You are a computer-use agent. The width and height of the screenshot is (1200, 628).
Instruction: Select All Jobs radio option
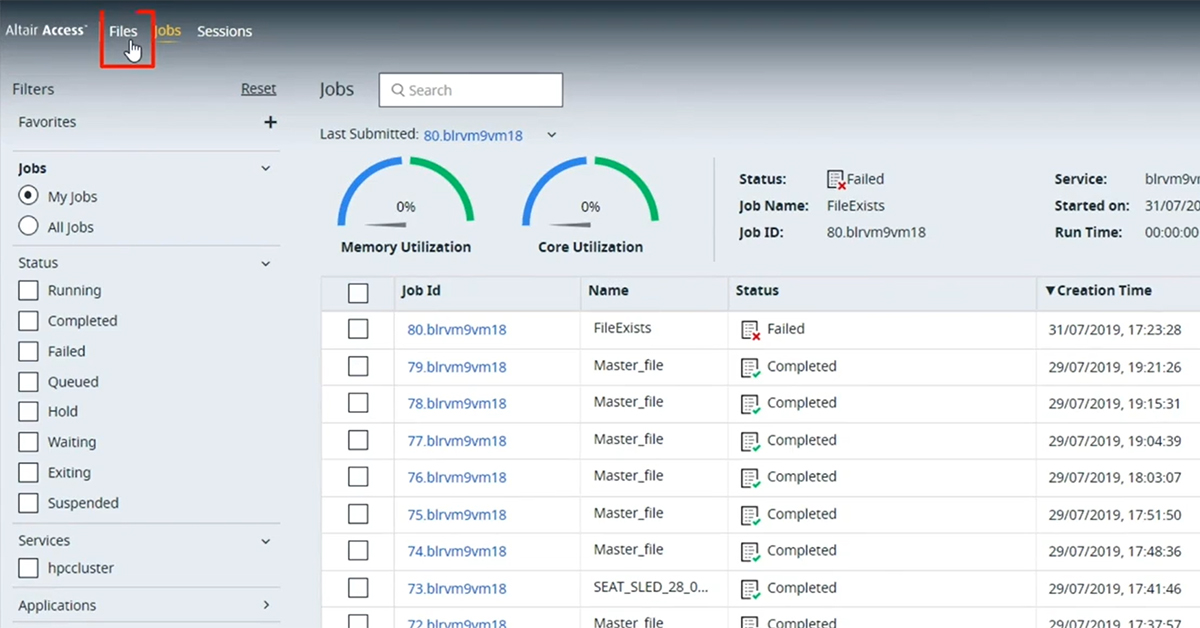pyautogui.click(x=29, y=226)
